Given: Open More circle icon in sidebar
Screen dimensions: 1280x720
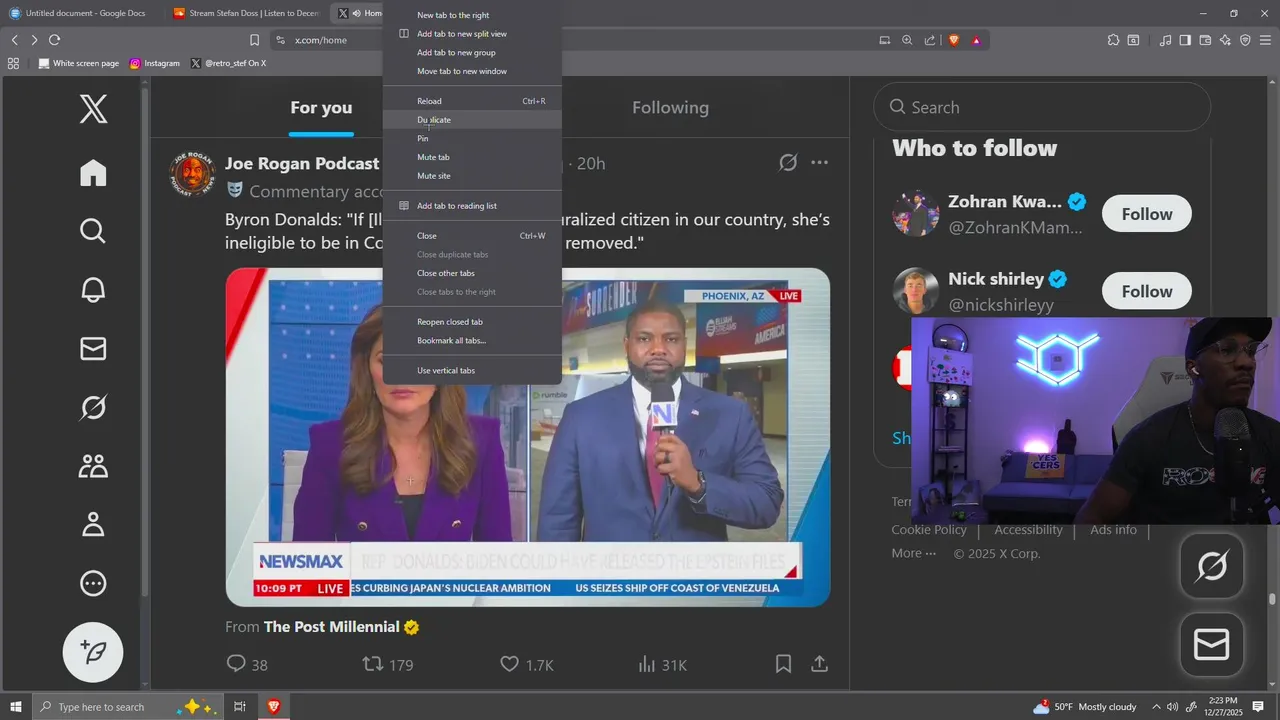Looking at the screenshot, I should point(93,583).
